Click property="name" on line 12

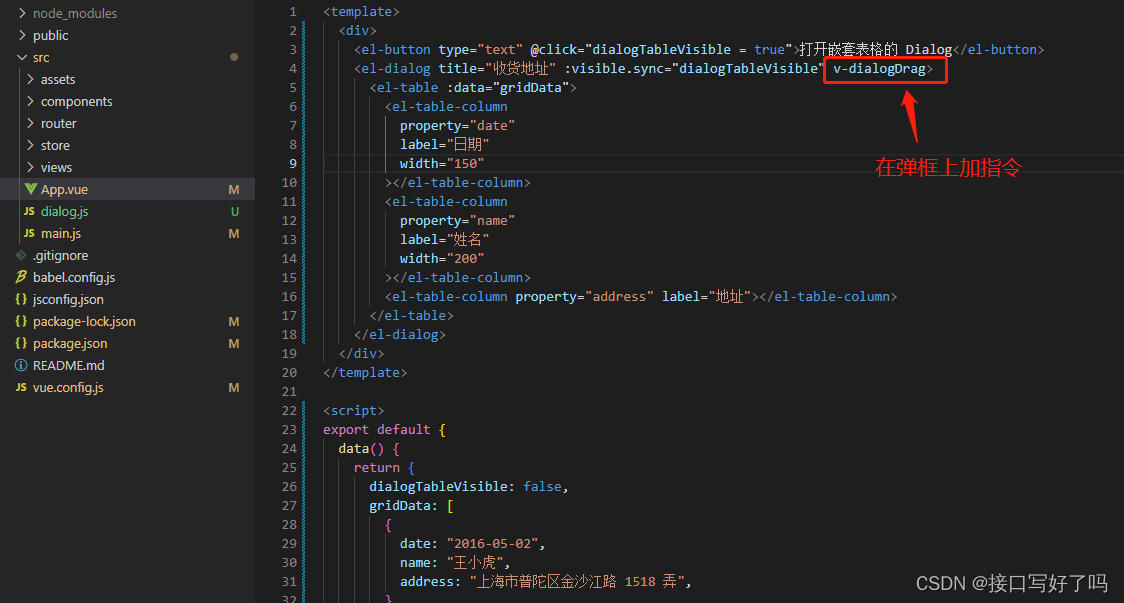[457, 221]
